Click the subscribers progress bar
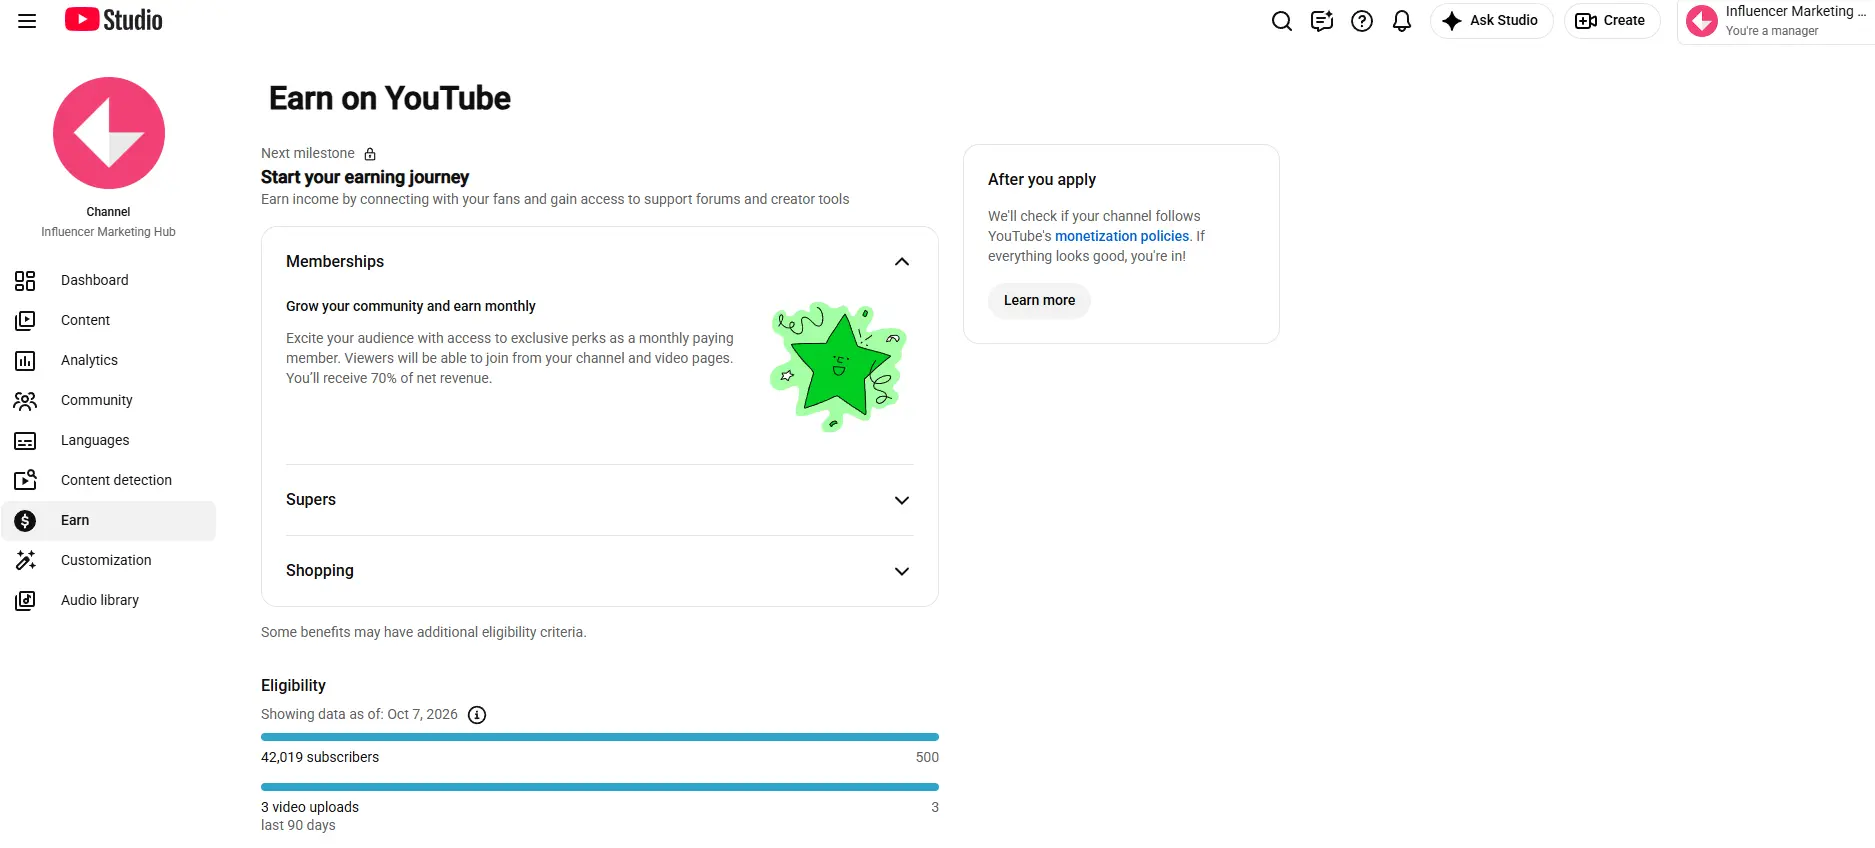Viewport: 1875px width, 848px height. coord(600,737)
